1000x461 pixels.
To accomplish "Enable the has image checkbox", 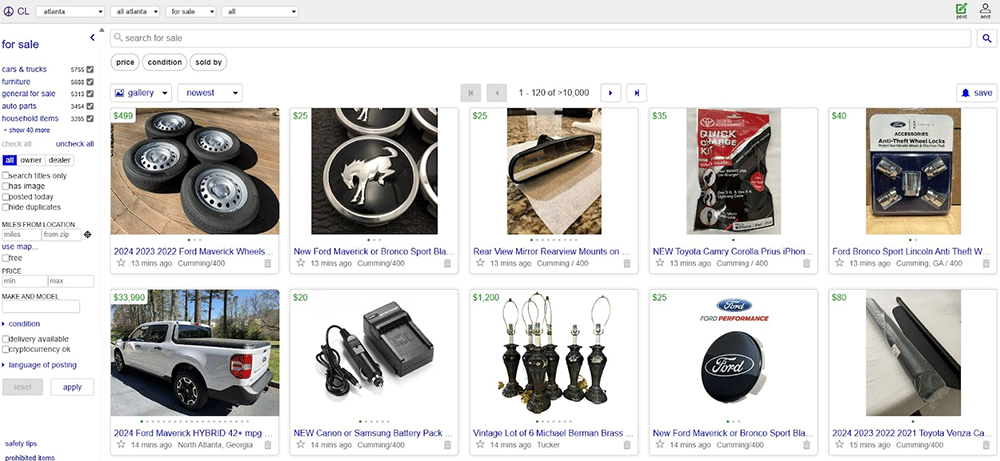I will pos(6,186).
